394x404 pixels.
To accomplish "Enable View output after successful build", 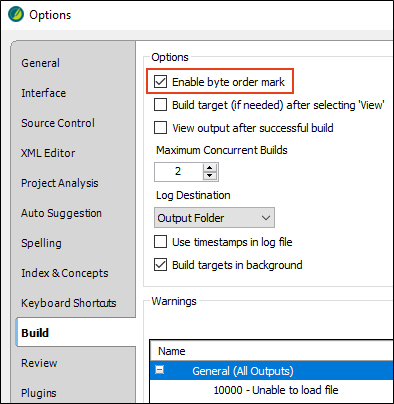I will pyautogui.click(x=160, y=128).
